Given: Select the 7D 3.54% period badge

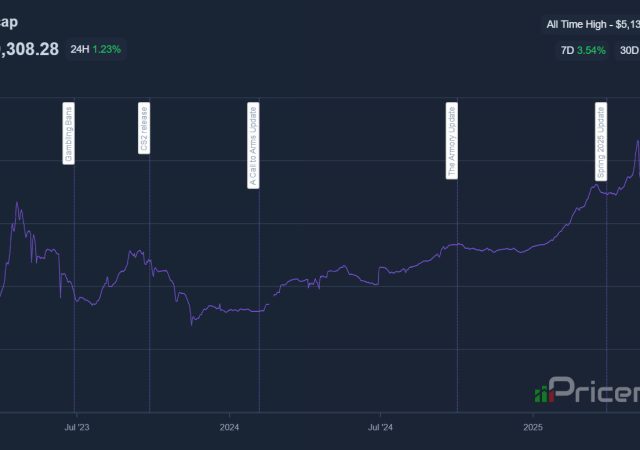Looking at the screenshot, I should [x=581, y=49].
